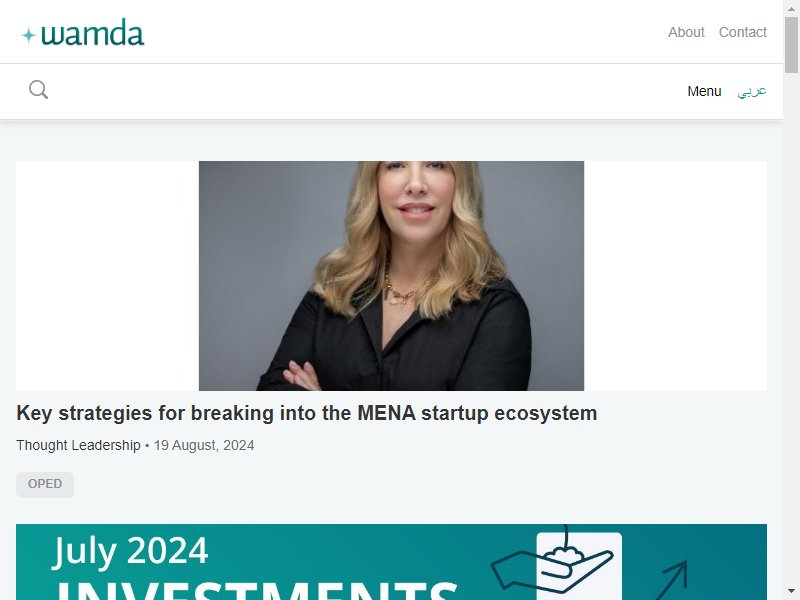
Task: Open 'Key strategies for breaking into the MENA' headline
Action: coord(307,413)
